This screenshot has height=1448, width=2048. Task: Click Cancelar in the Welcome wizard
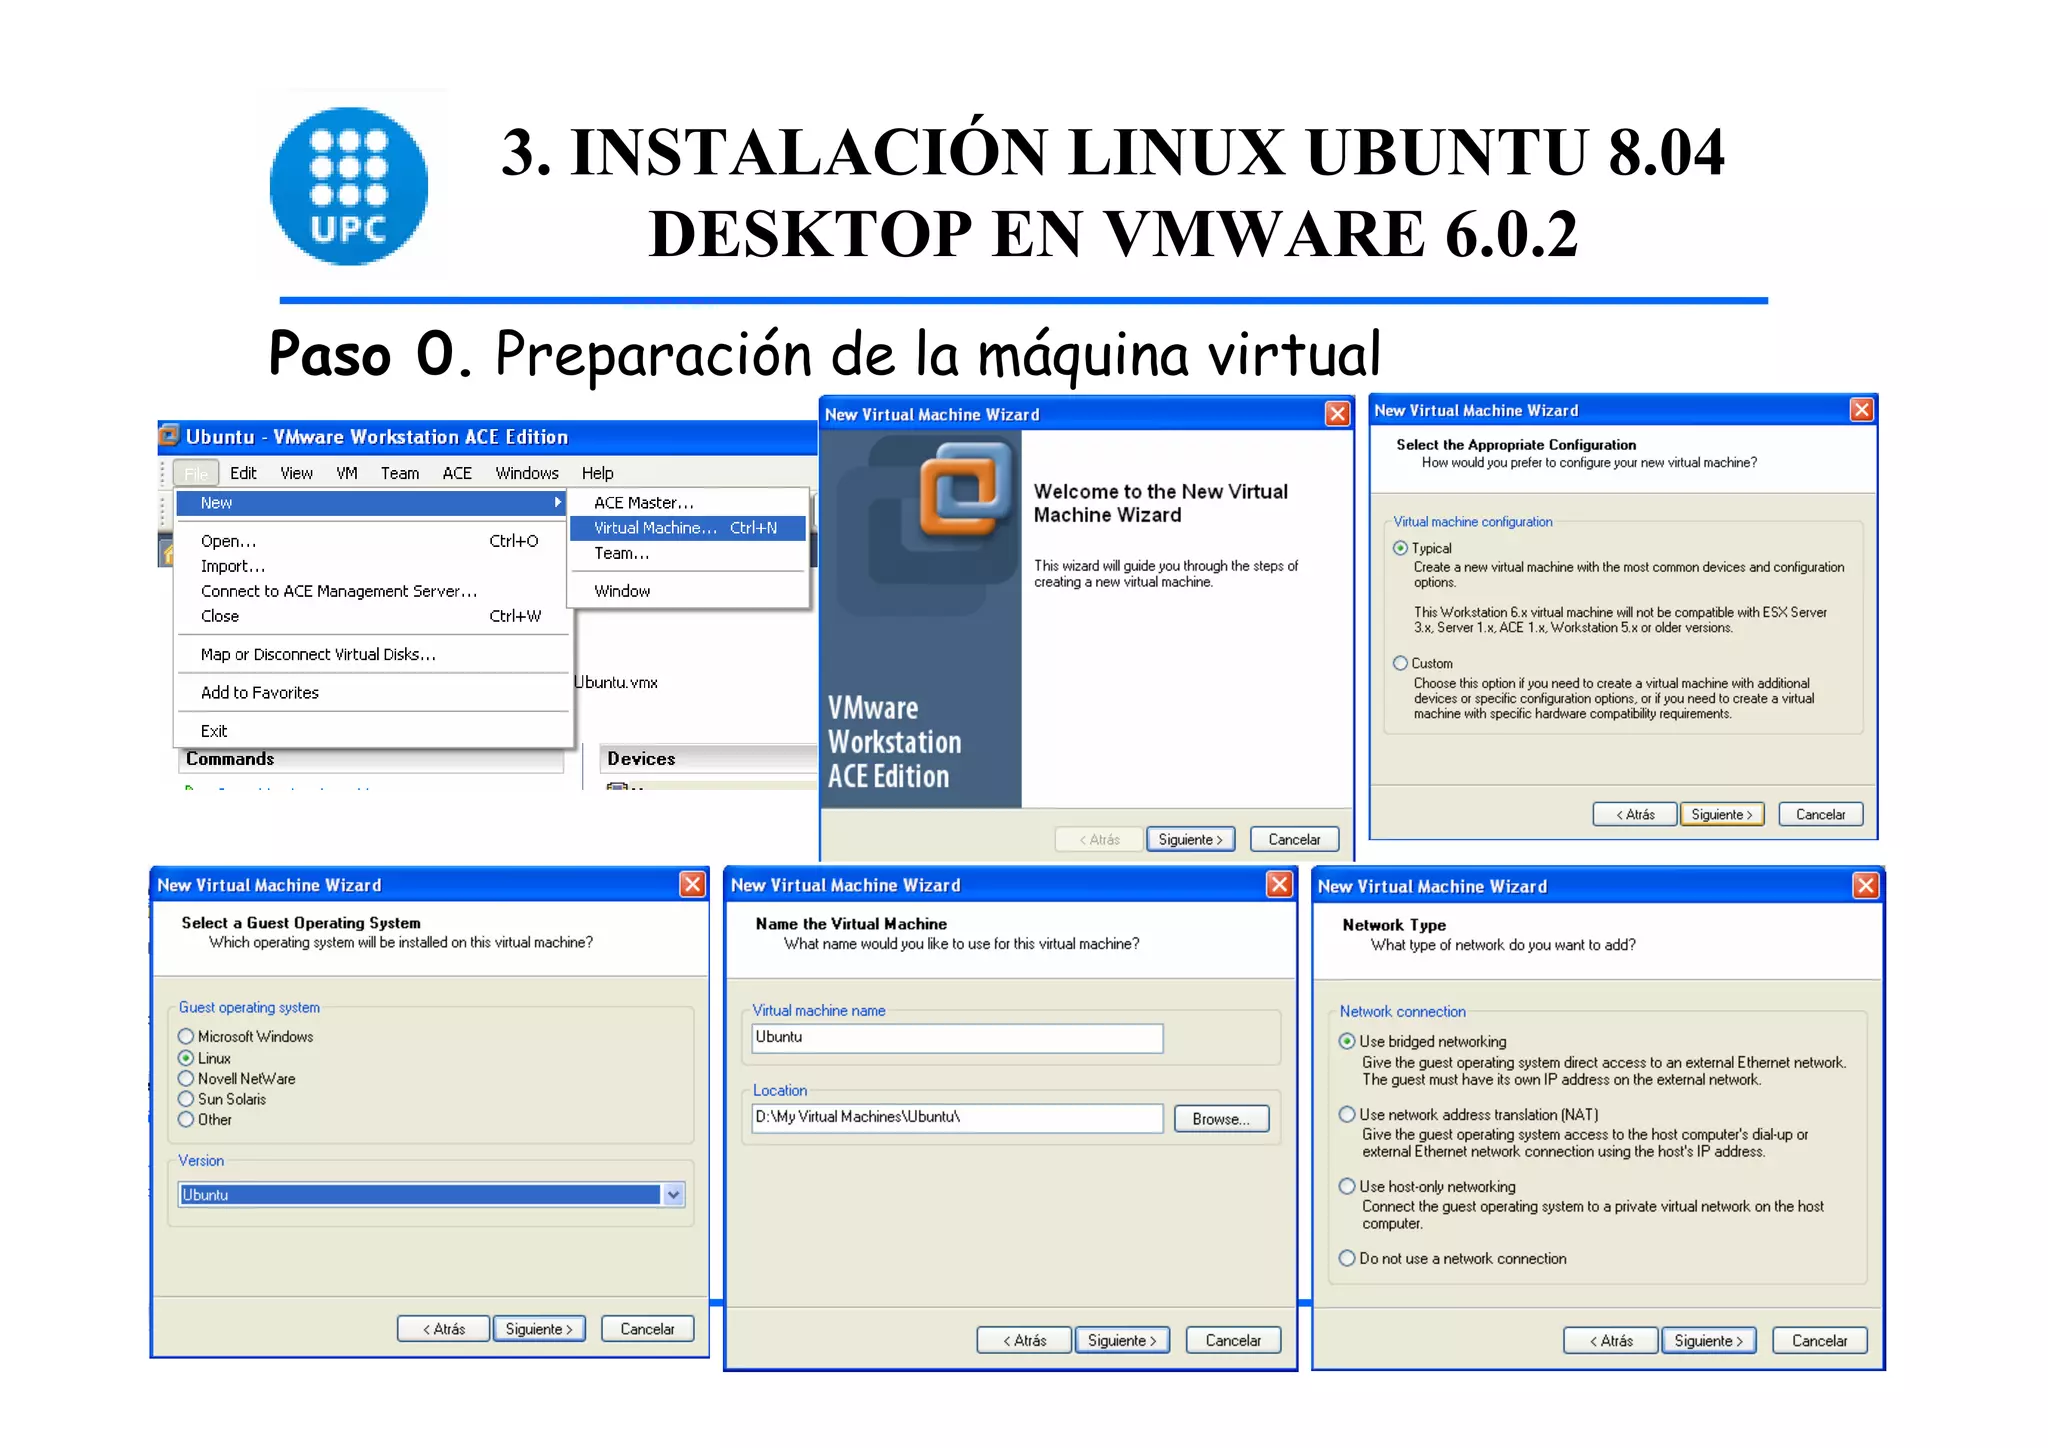click(1294, 839)
